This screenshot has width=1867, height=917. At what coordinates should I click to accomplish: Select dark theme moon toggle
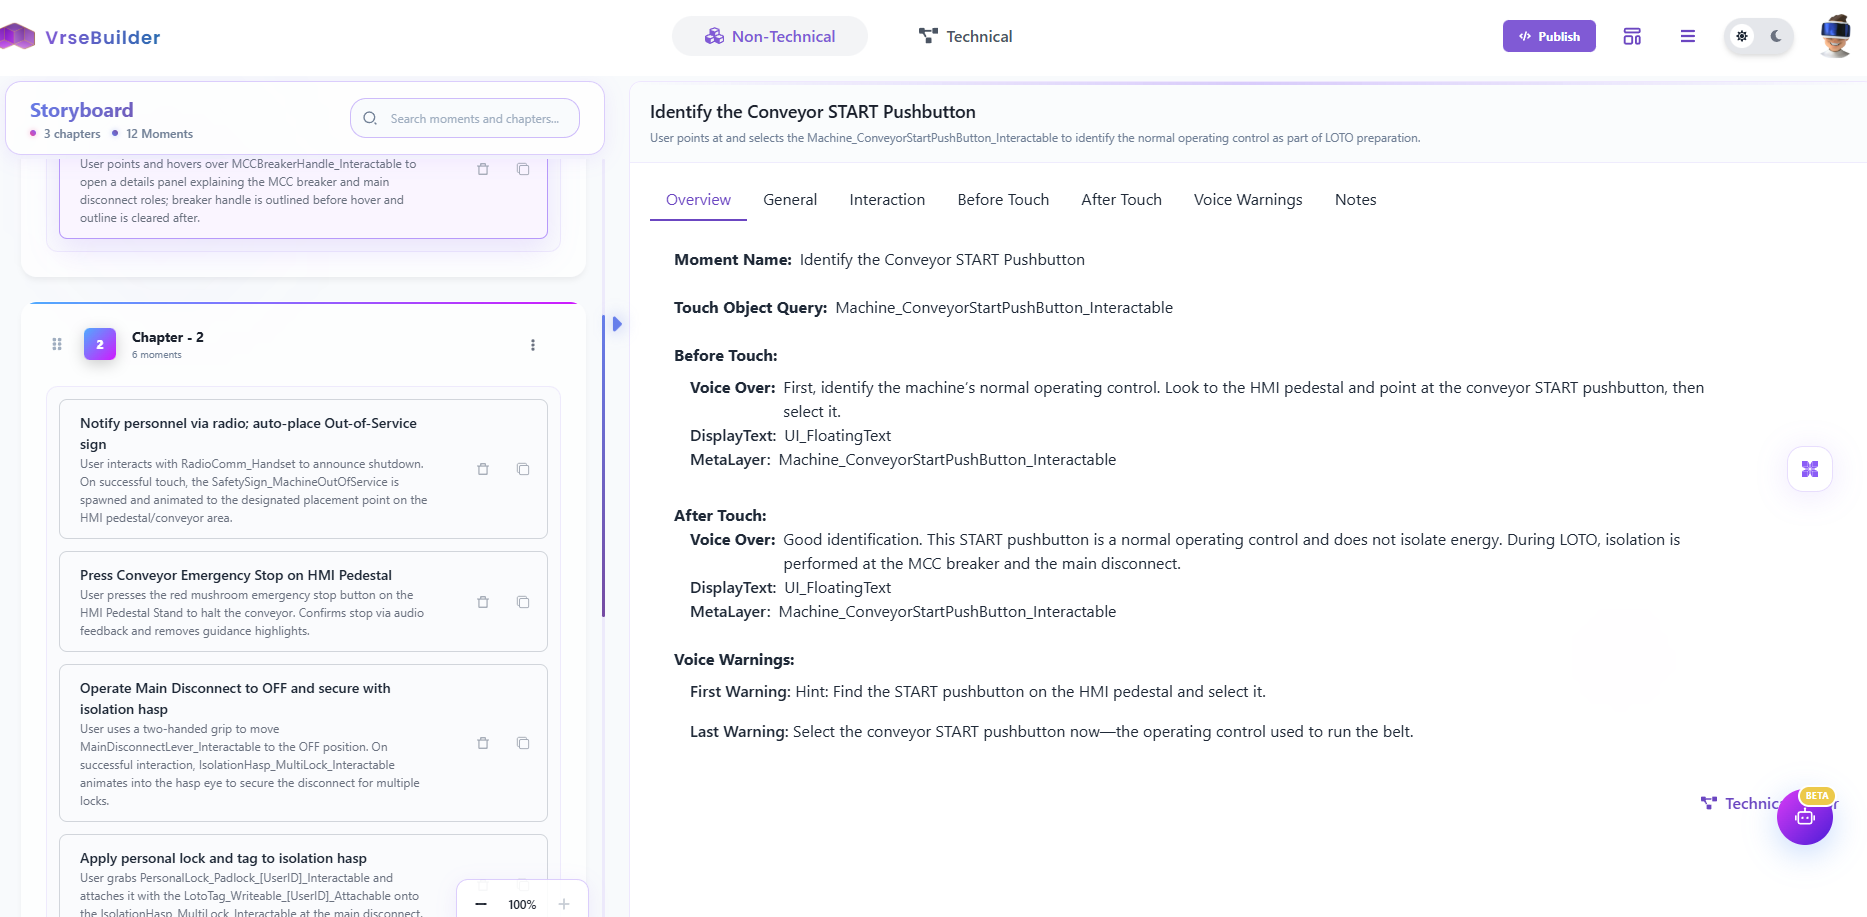pos(1776,36)
